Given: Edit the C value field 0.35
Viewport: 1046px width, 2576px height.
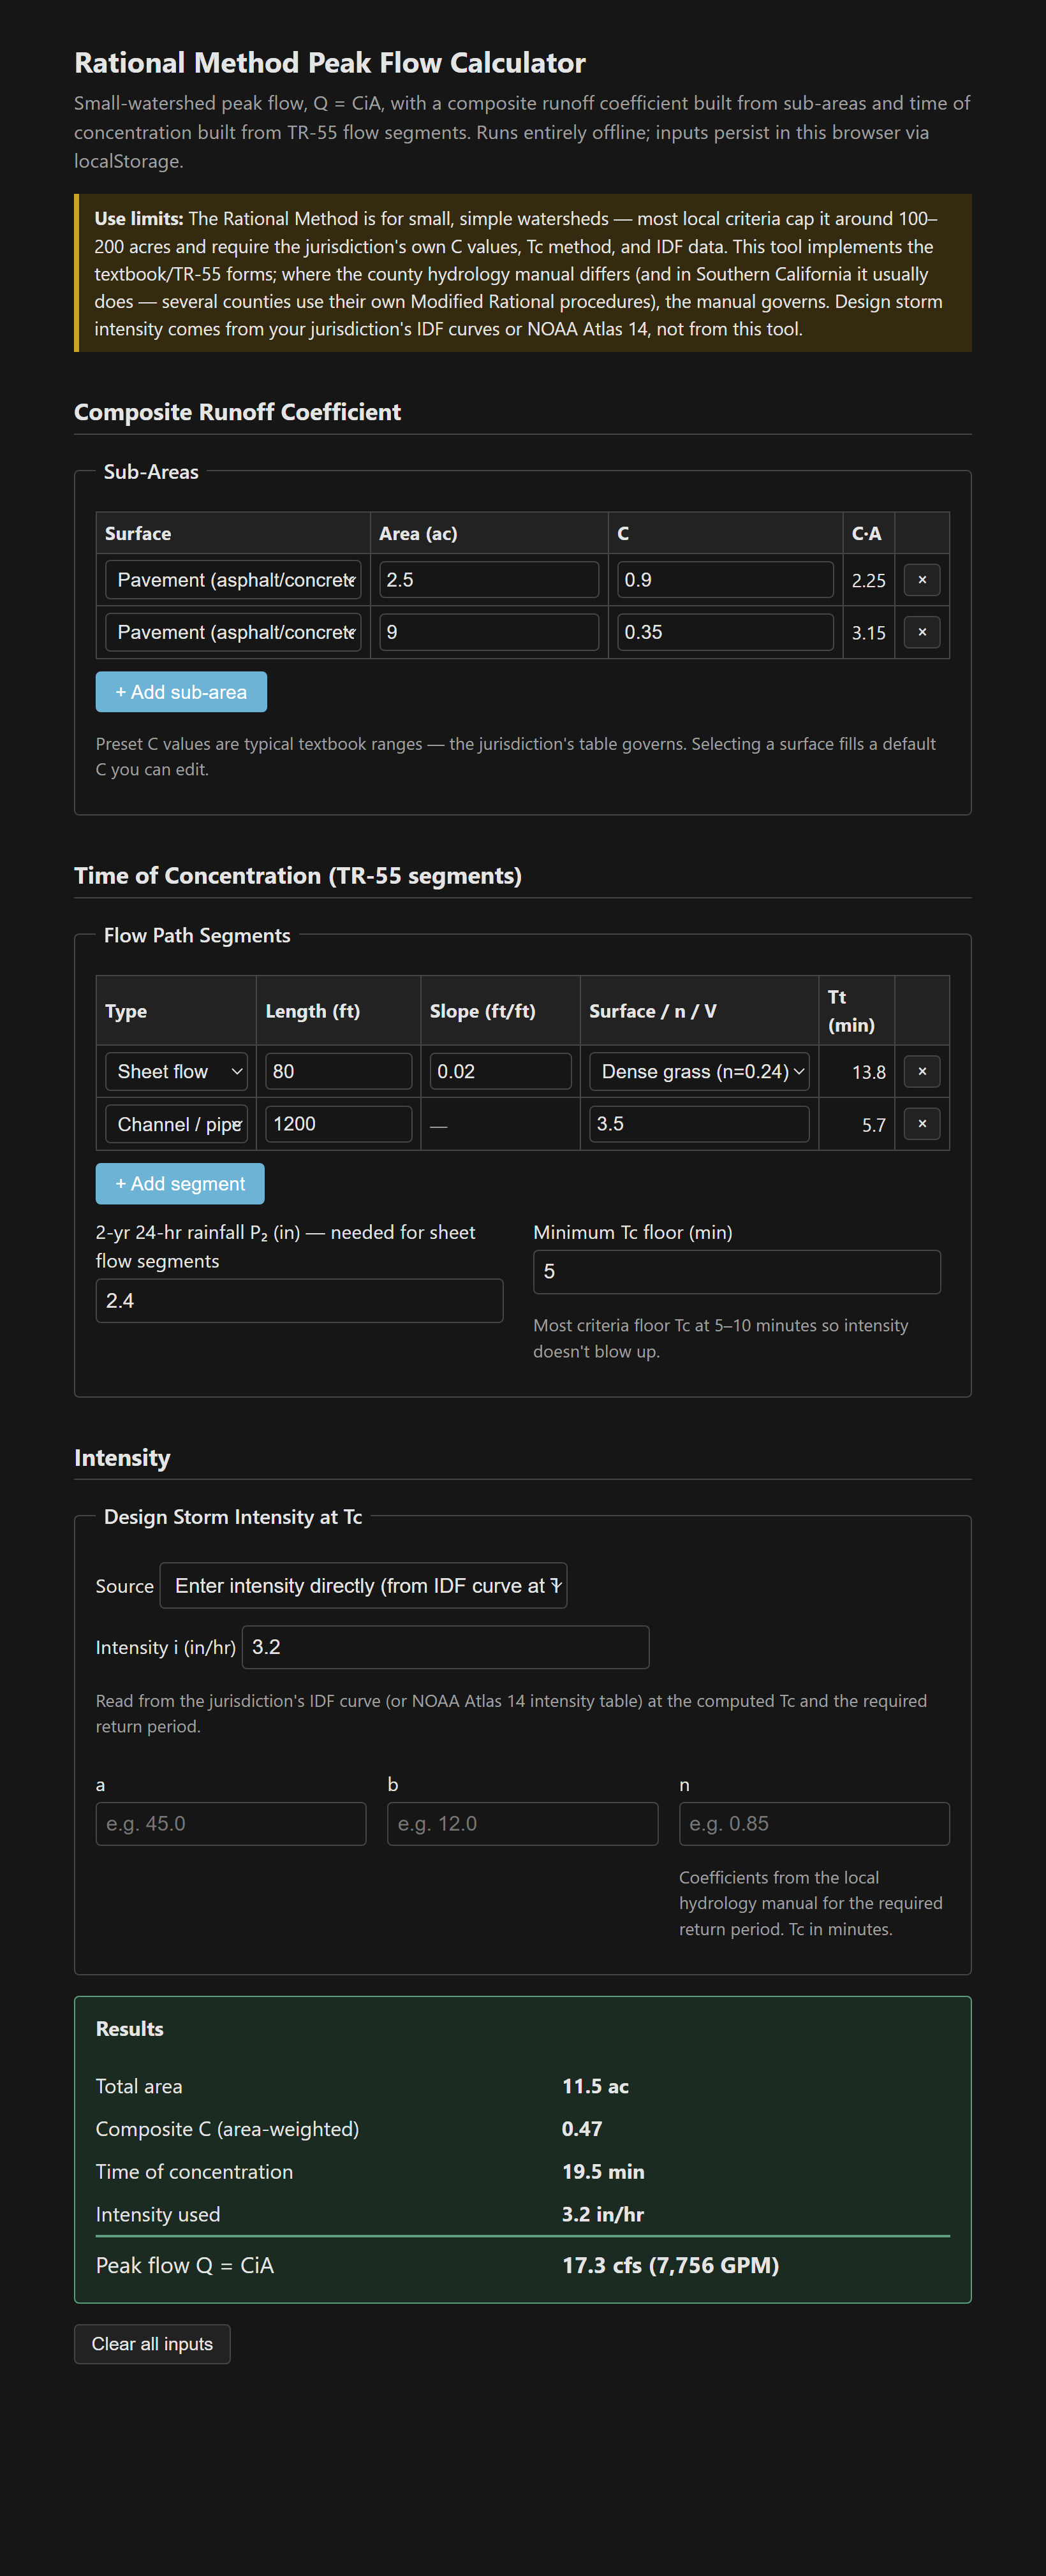Looking at the screenshot, I should 725,632.
